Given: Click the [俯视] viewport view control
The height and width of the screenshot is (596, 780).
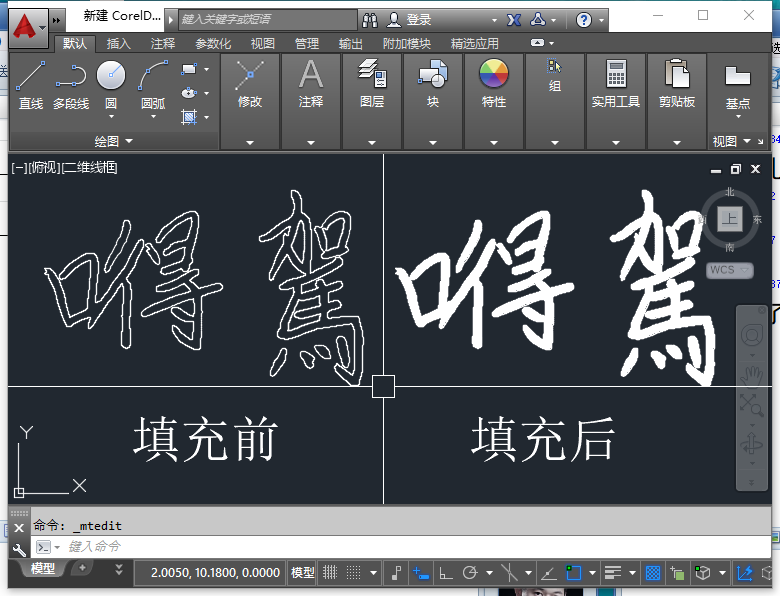Looking at the screenshot, I should point(45,168).
